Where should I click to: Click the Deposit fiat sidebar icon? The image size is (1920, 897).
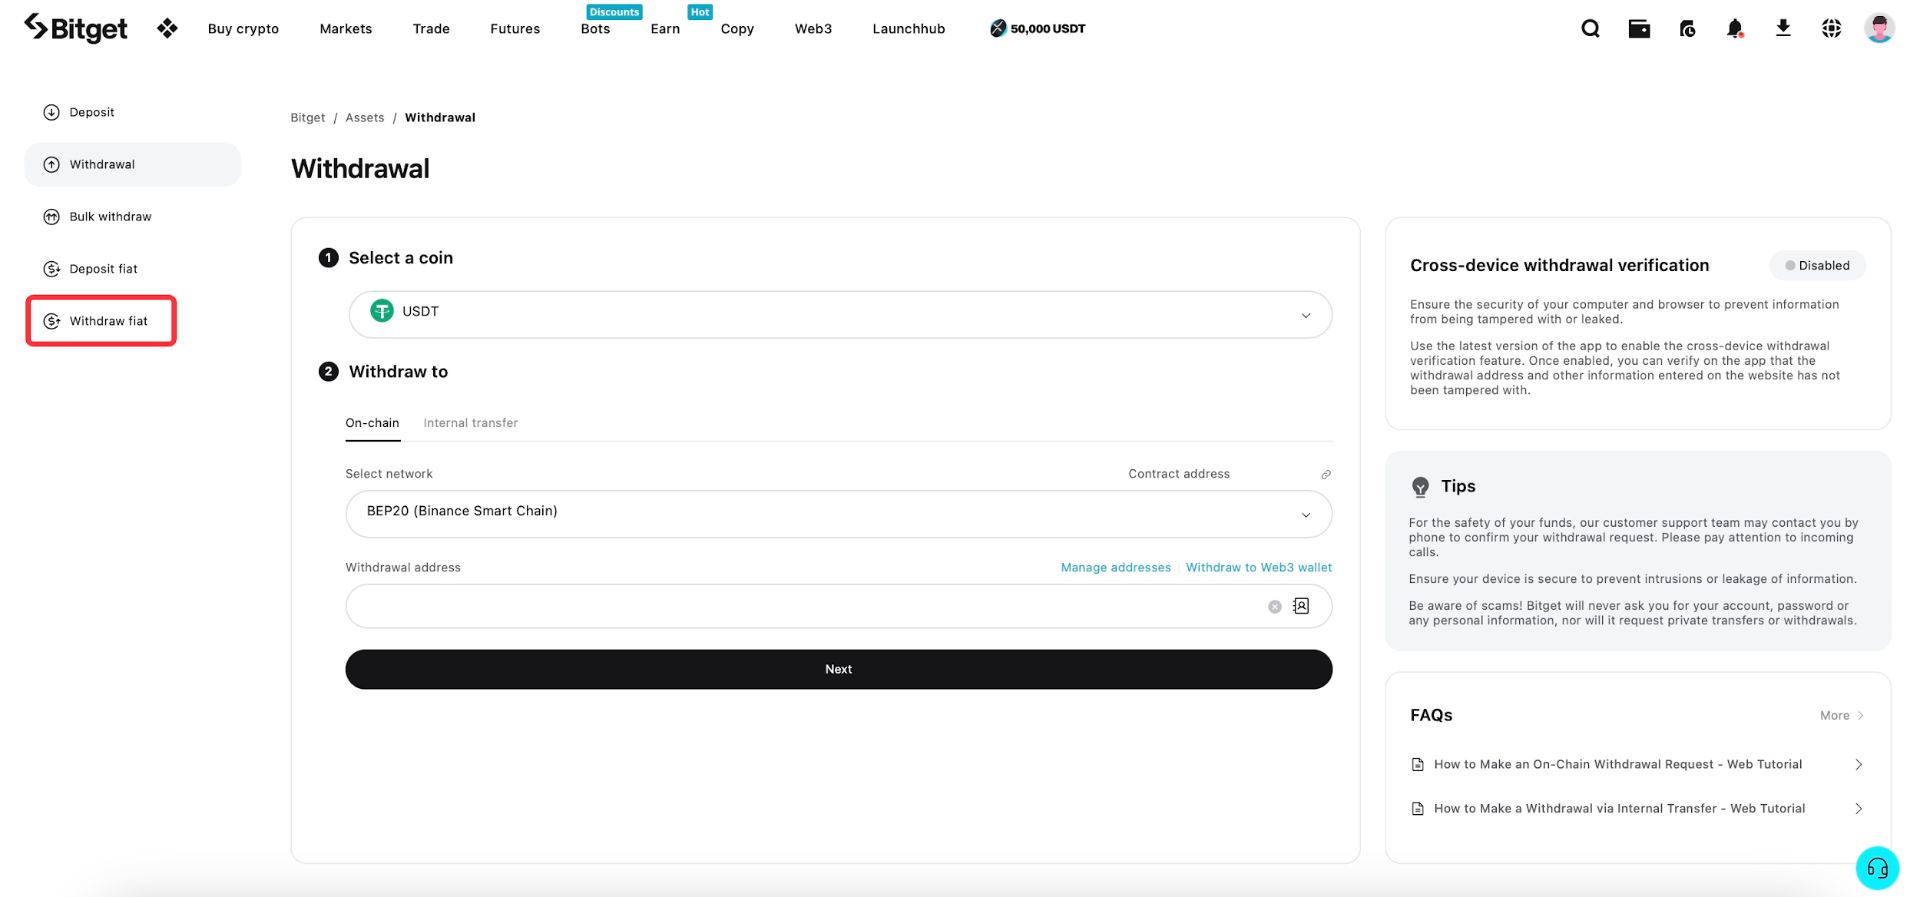click(x=51, y=269)
